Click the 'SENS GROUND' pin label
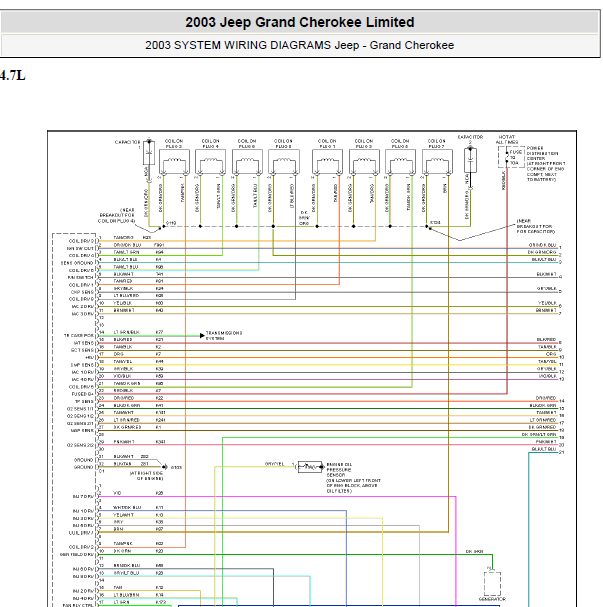 [x=77, y=263]
